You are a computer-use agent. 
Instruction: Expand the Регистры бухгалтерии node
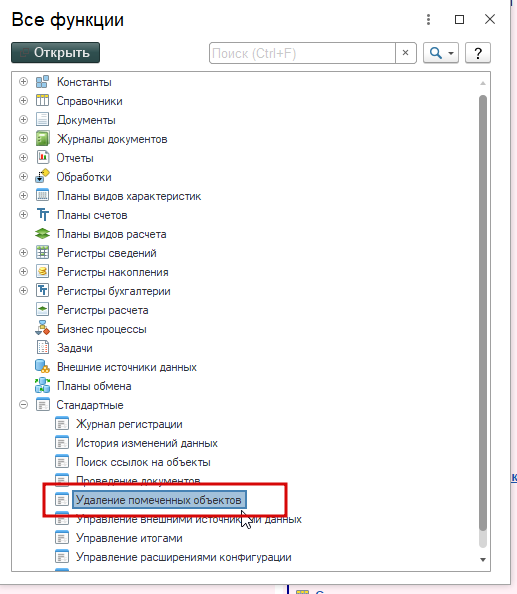[23, 291]
